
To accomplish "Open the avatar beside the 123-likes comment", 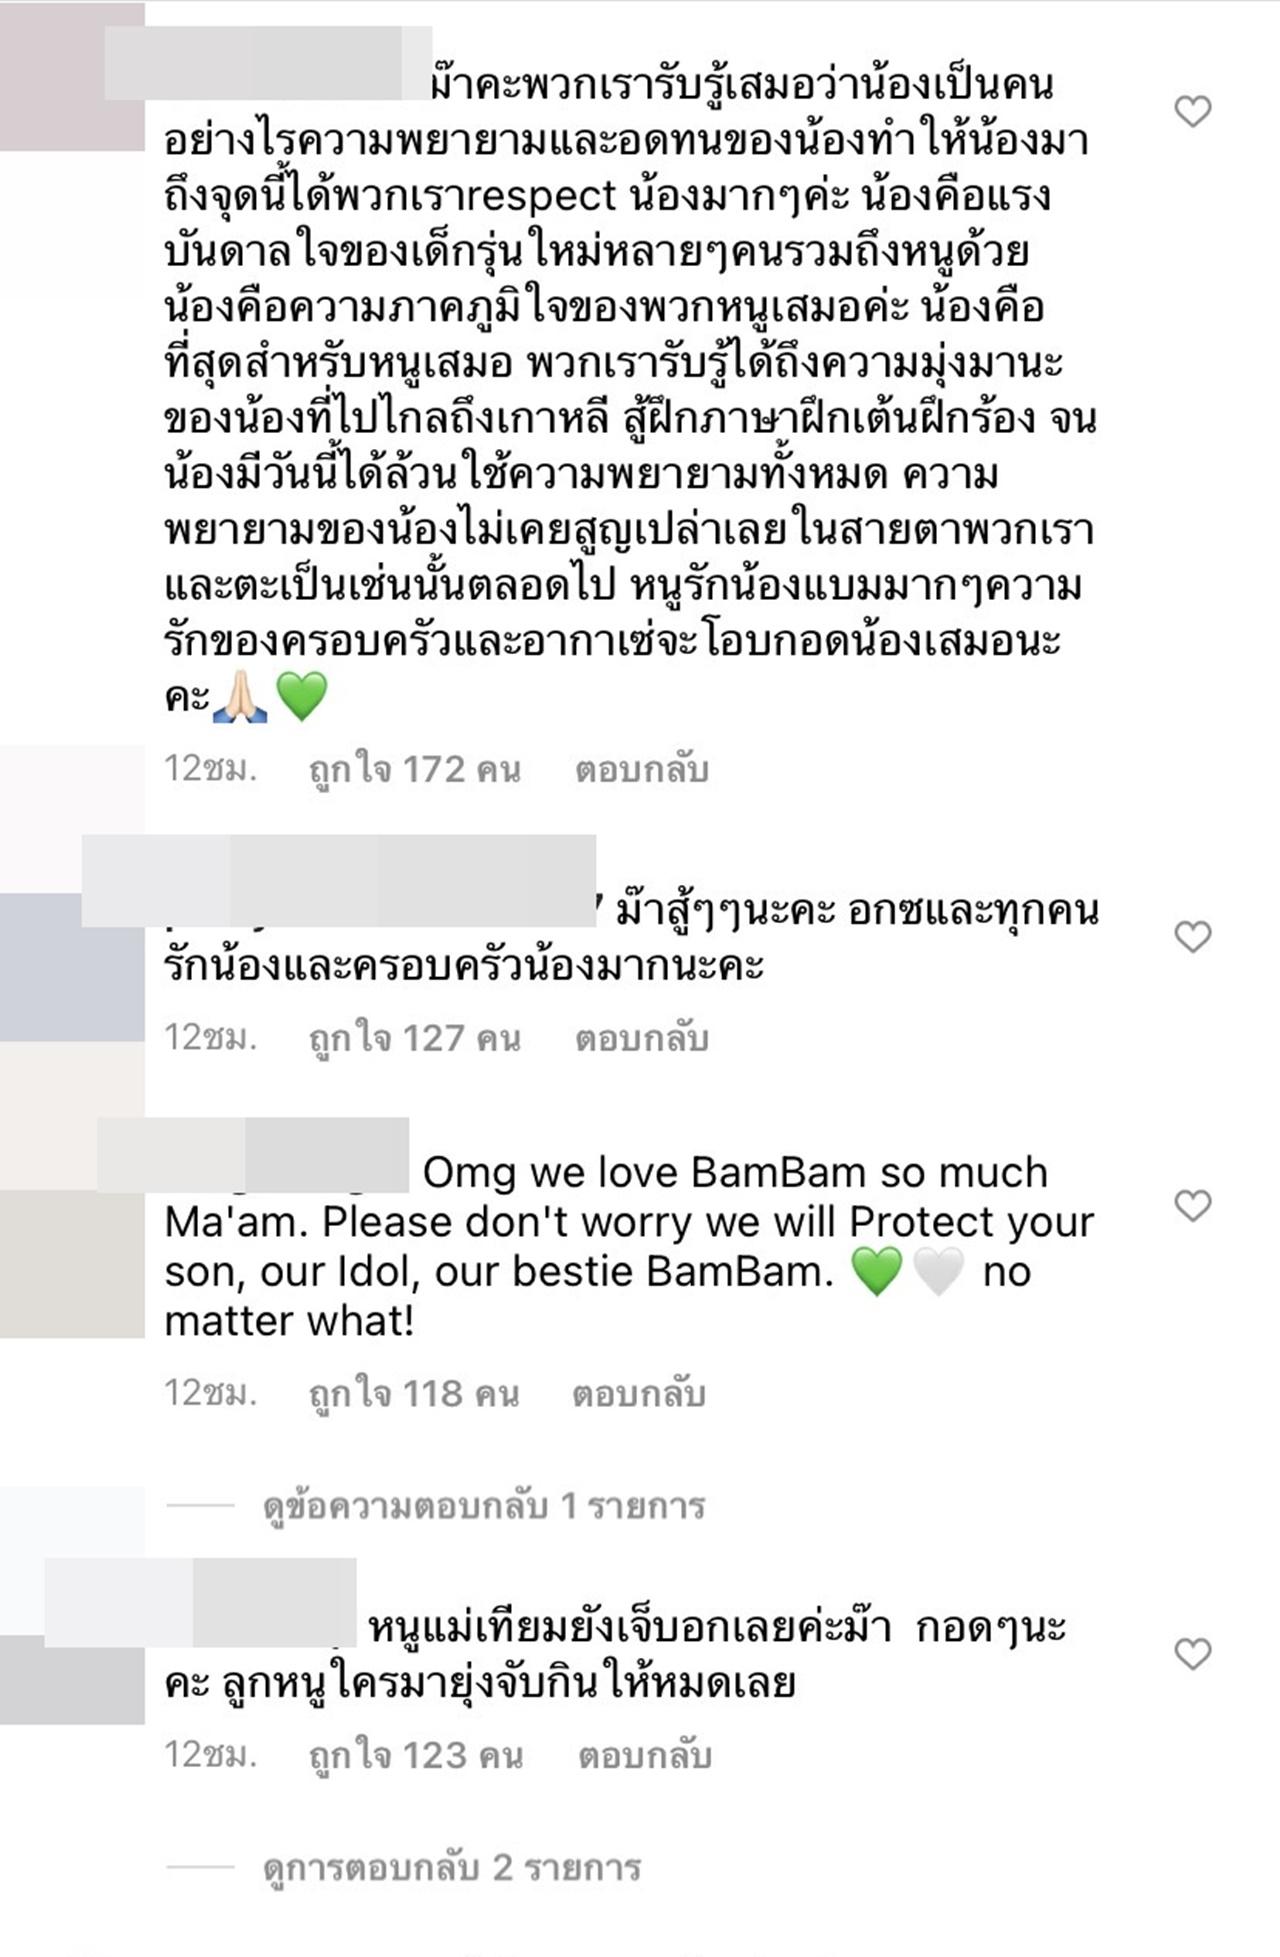I will tap(72, 1680).
